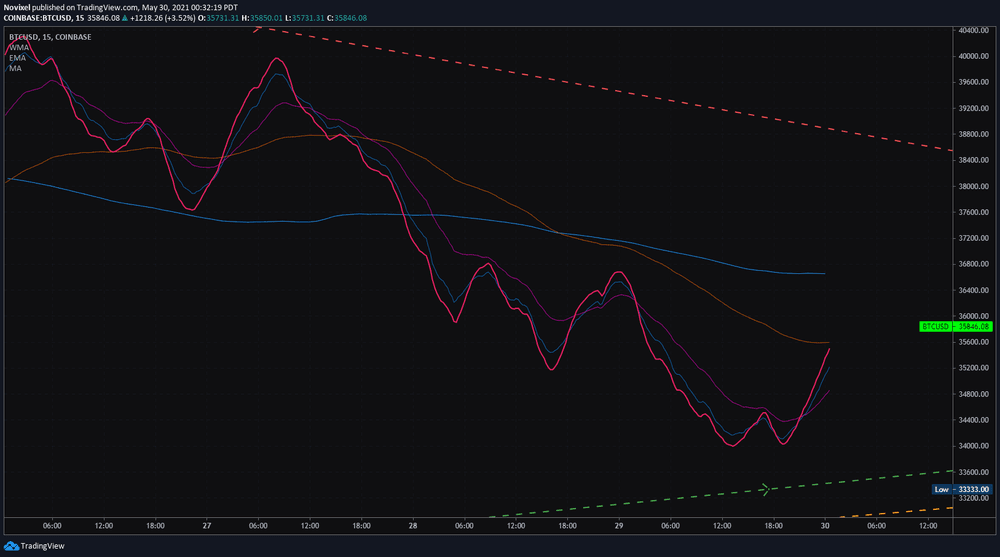Select the MA indicator legend

click(16, 68)
